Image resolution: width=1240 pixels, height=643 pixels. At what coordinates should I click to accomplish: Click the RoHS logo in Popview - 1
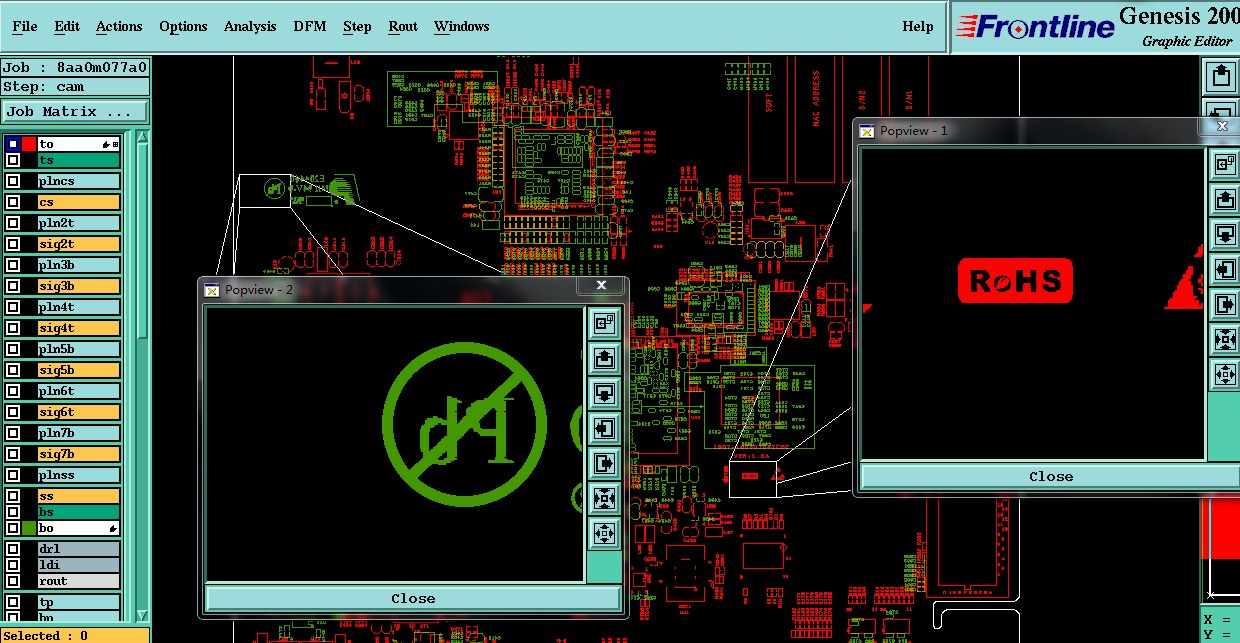1015,281
